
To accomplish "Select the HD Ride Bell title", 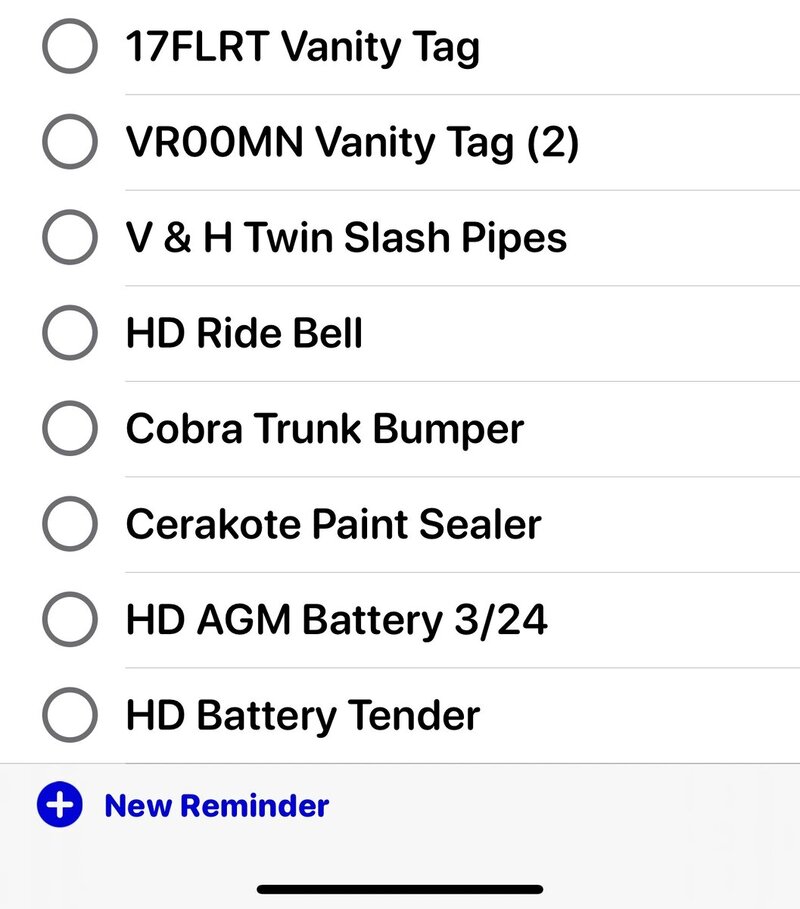I will [244, 333].
